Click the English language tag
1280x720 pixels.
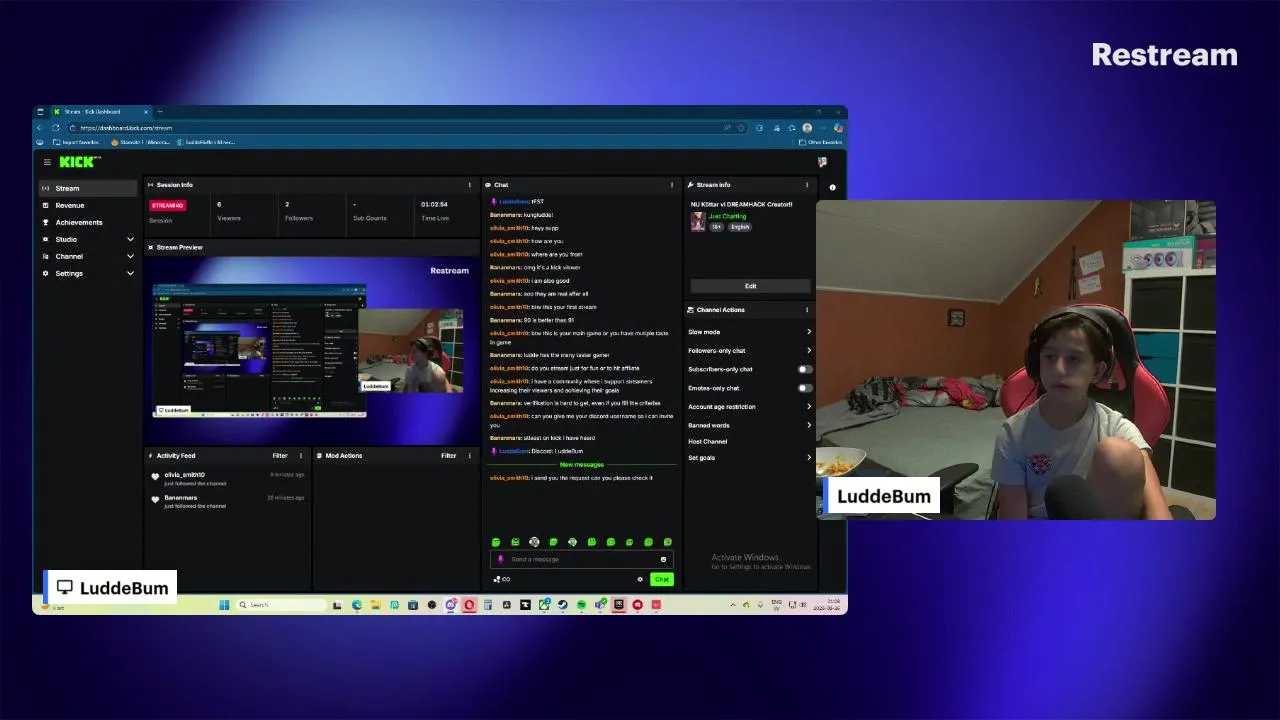coord(739,227)
